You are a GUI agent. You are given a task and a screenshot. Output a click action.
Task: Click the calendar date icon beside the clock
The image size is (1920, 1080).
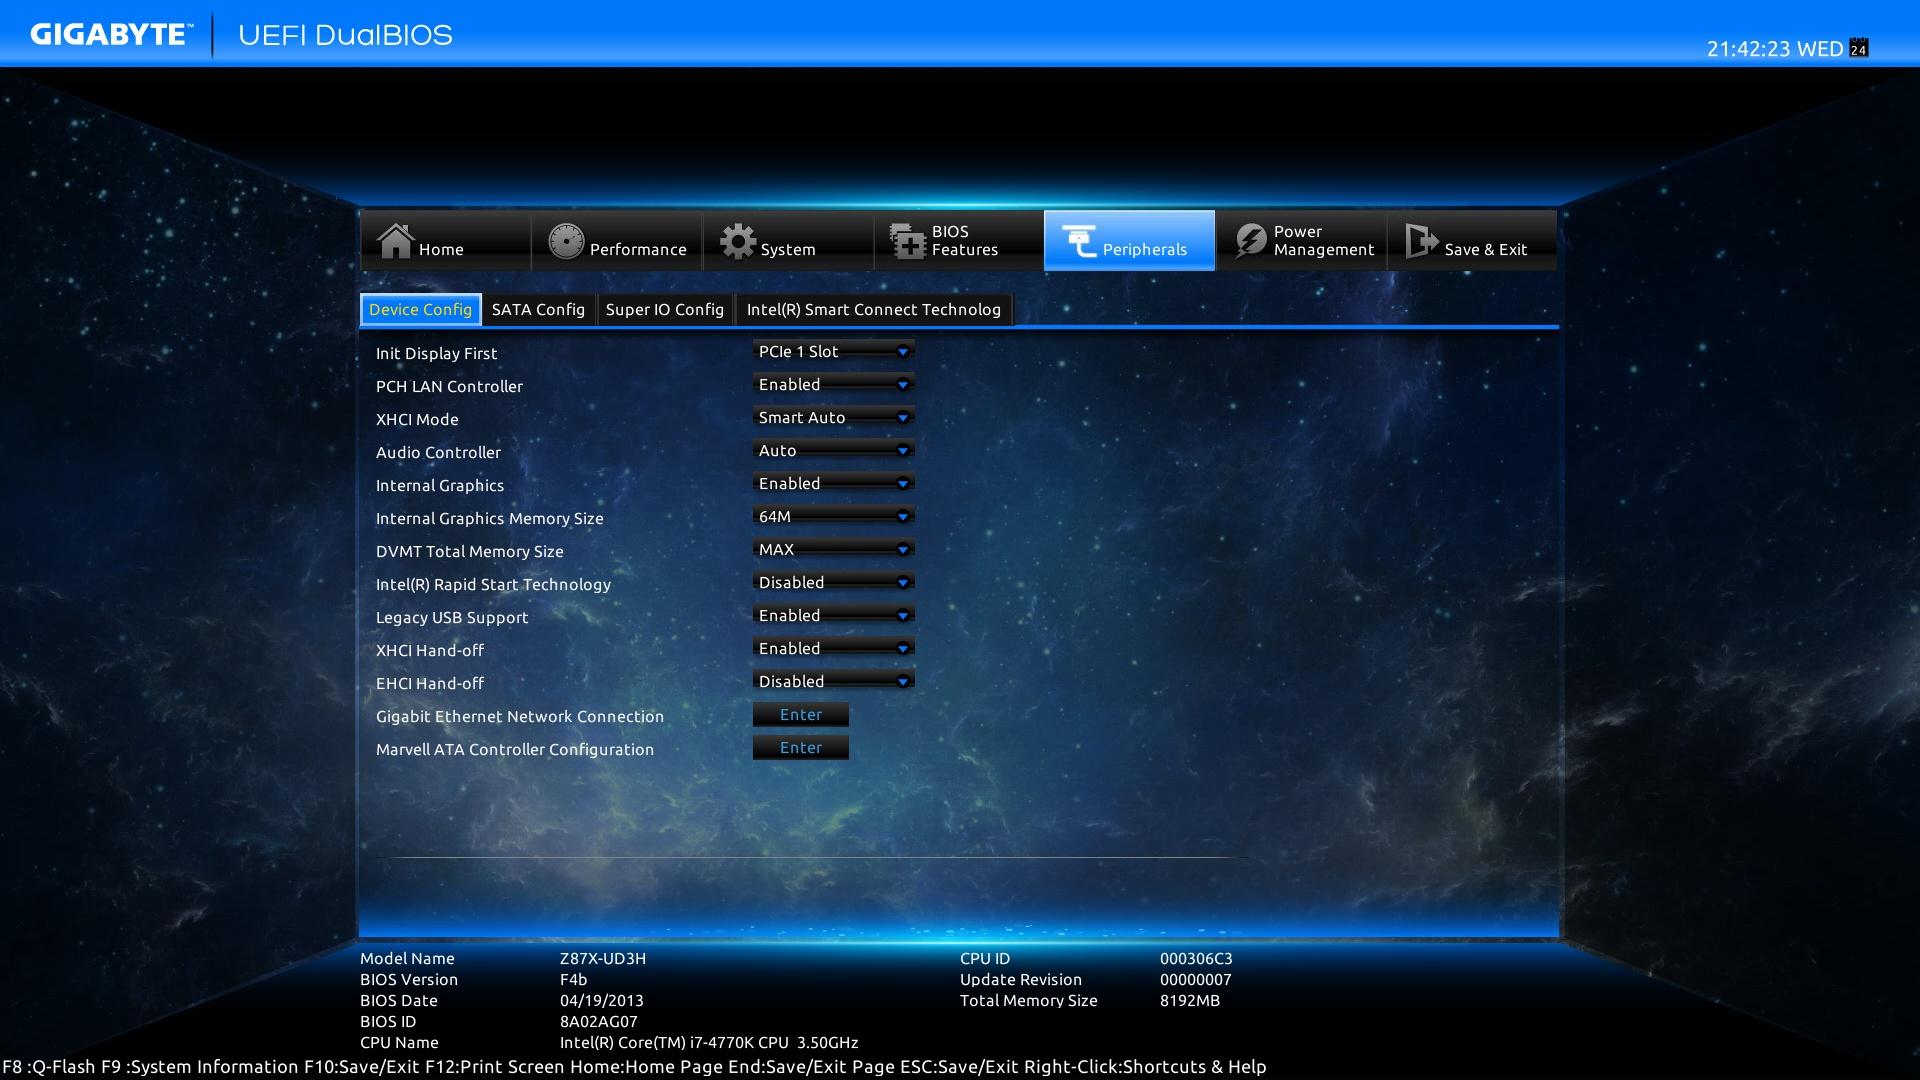coord(1859,48)
